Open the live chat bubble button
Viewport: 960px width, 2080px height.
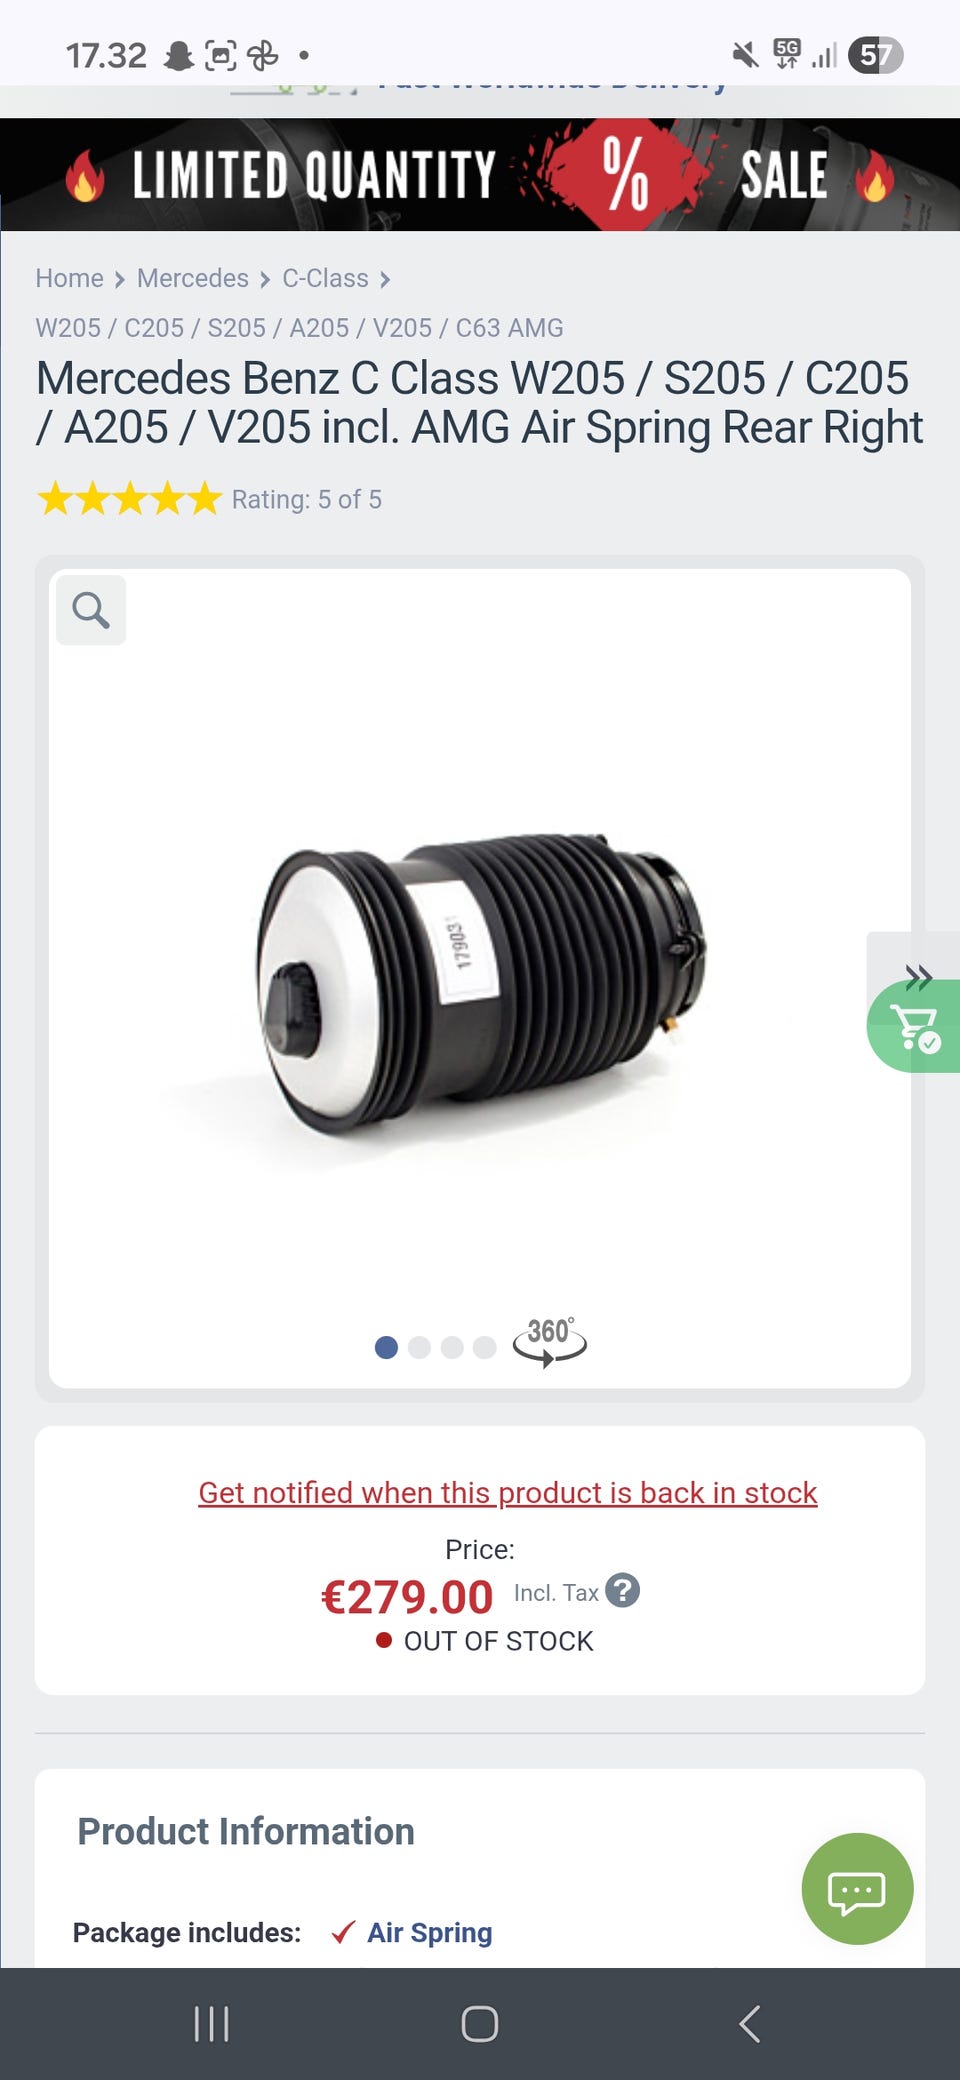coord(857,1889)
